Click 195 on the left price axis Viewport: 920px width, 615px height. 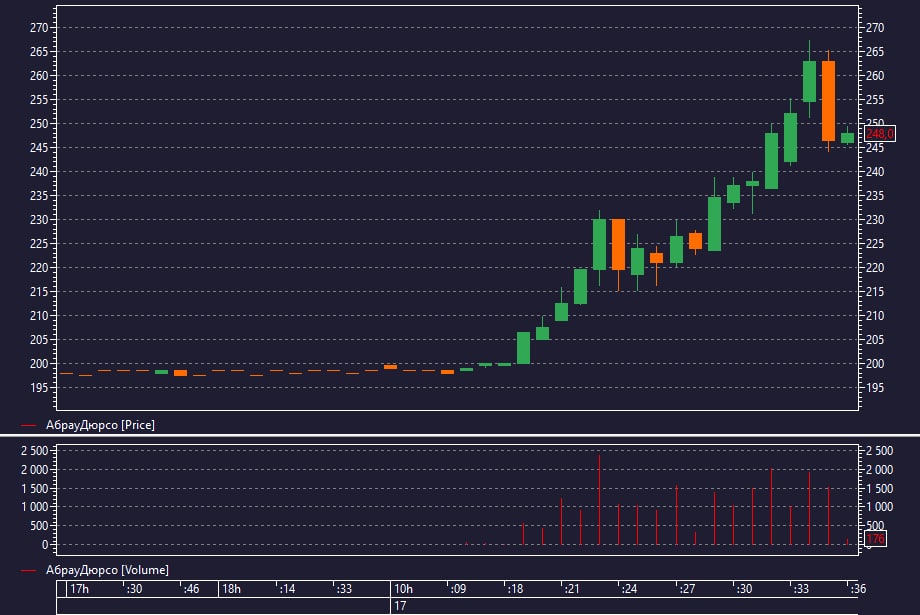(x=39, y=387)
